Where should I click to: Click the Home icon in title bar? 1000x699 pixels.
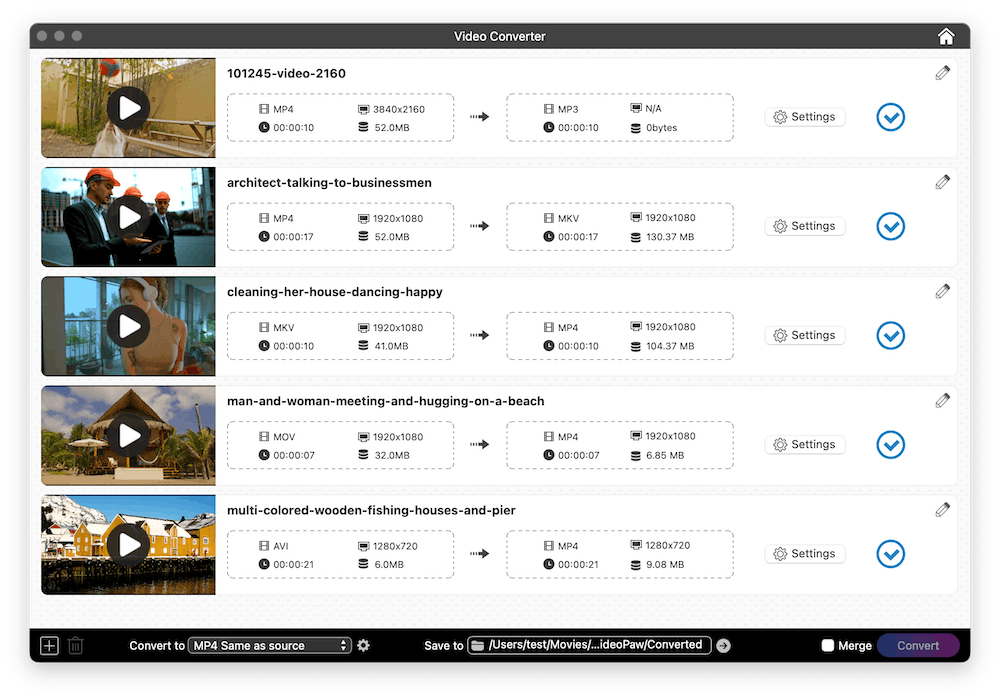[x=946, y=36]
